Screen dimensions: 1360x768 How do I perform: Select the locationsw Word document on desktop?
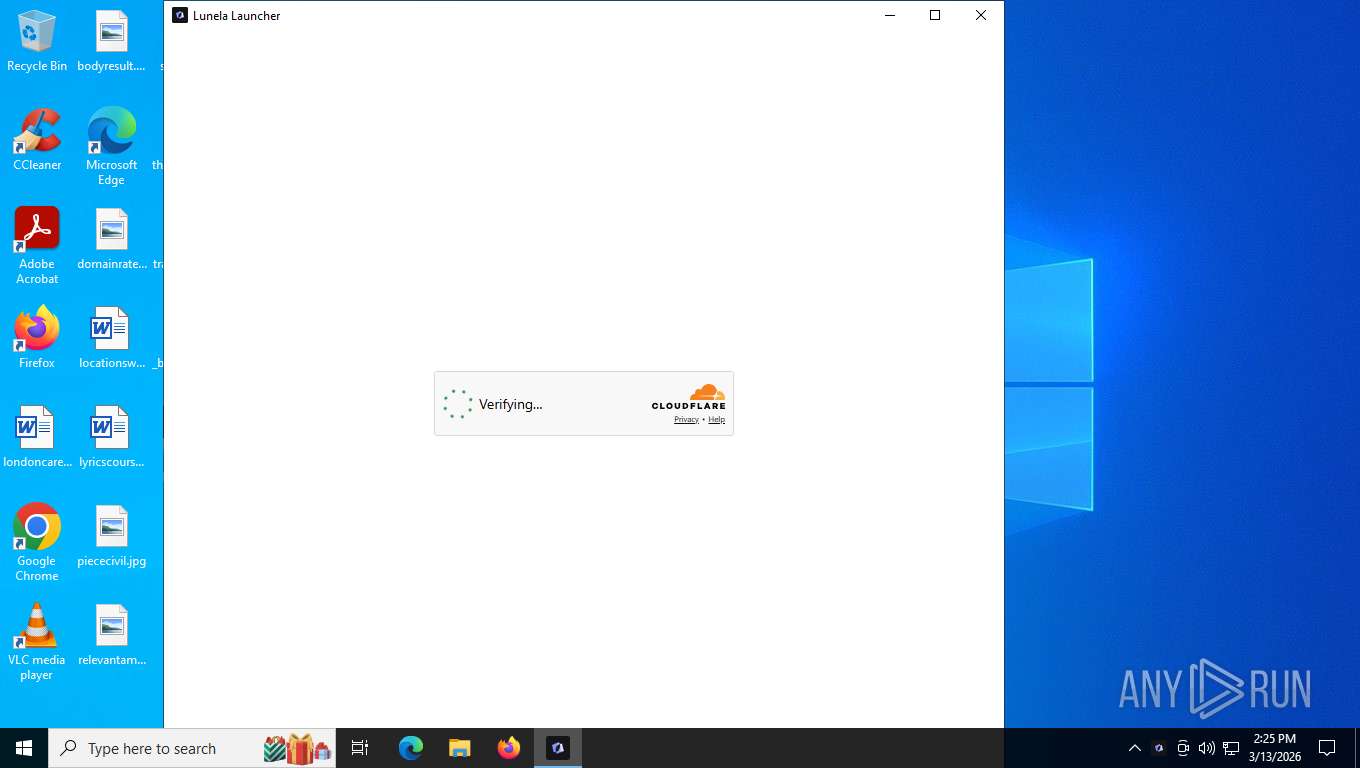point(111,338)
